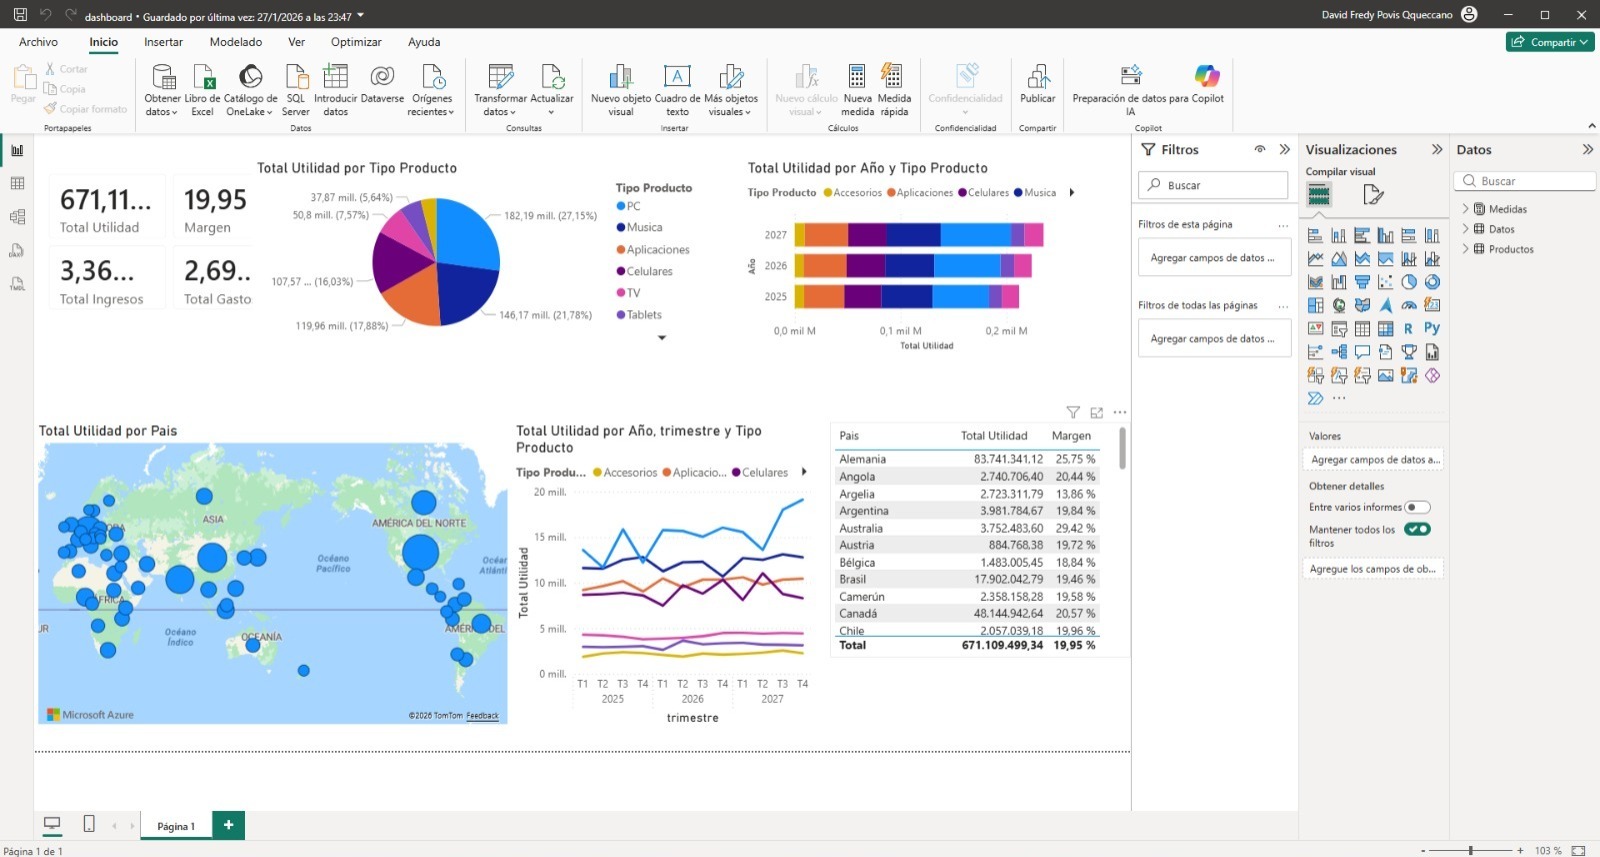Click the zoom slider handle
Screen dimensions: 1600x857
[x=1470, y=850]
